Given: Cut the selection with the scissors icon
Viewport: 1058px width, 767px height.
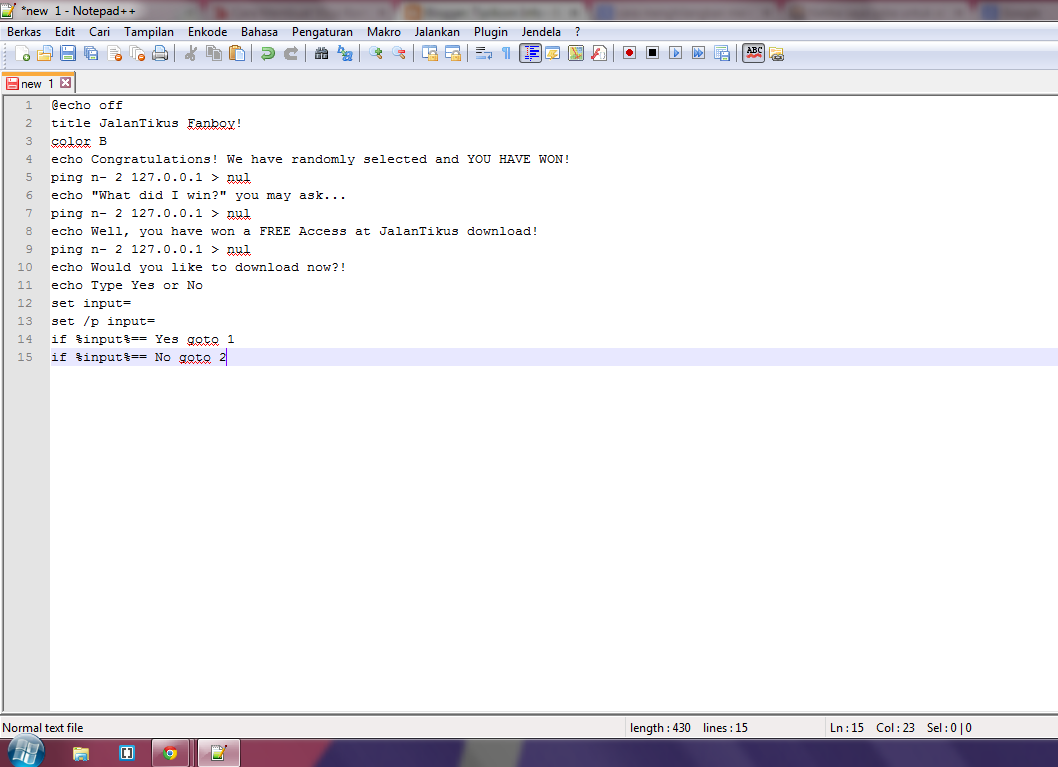Looking at the screenshot, I should tap(191, 53).
